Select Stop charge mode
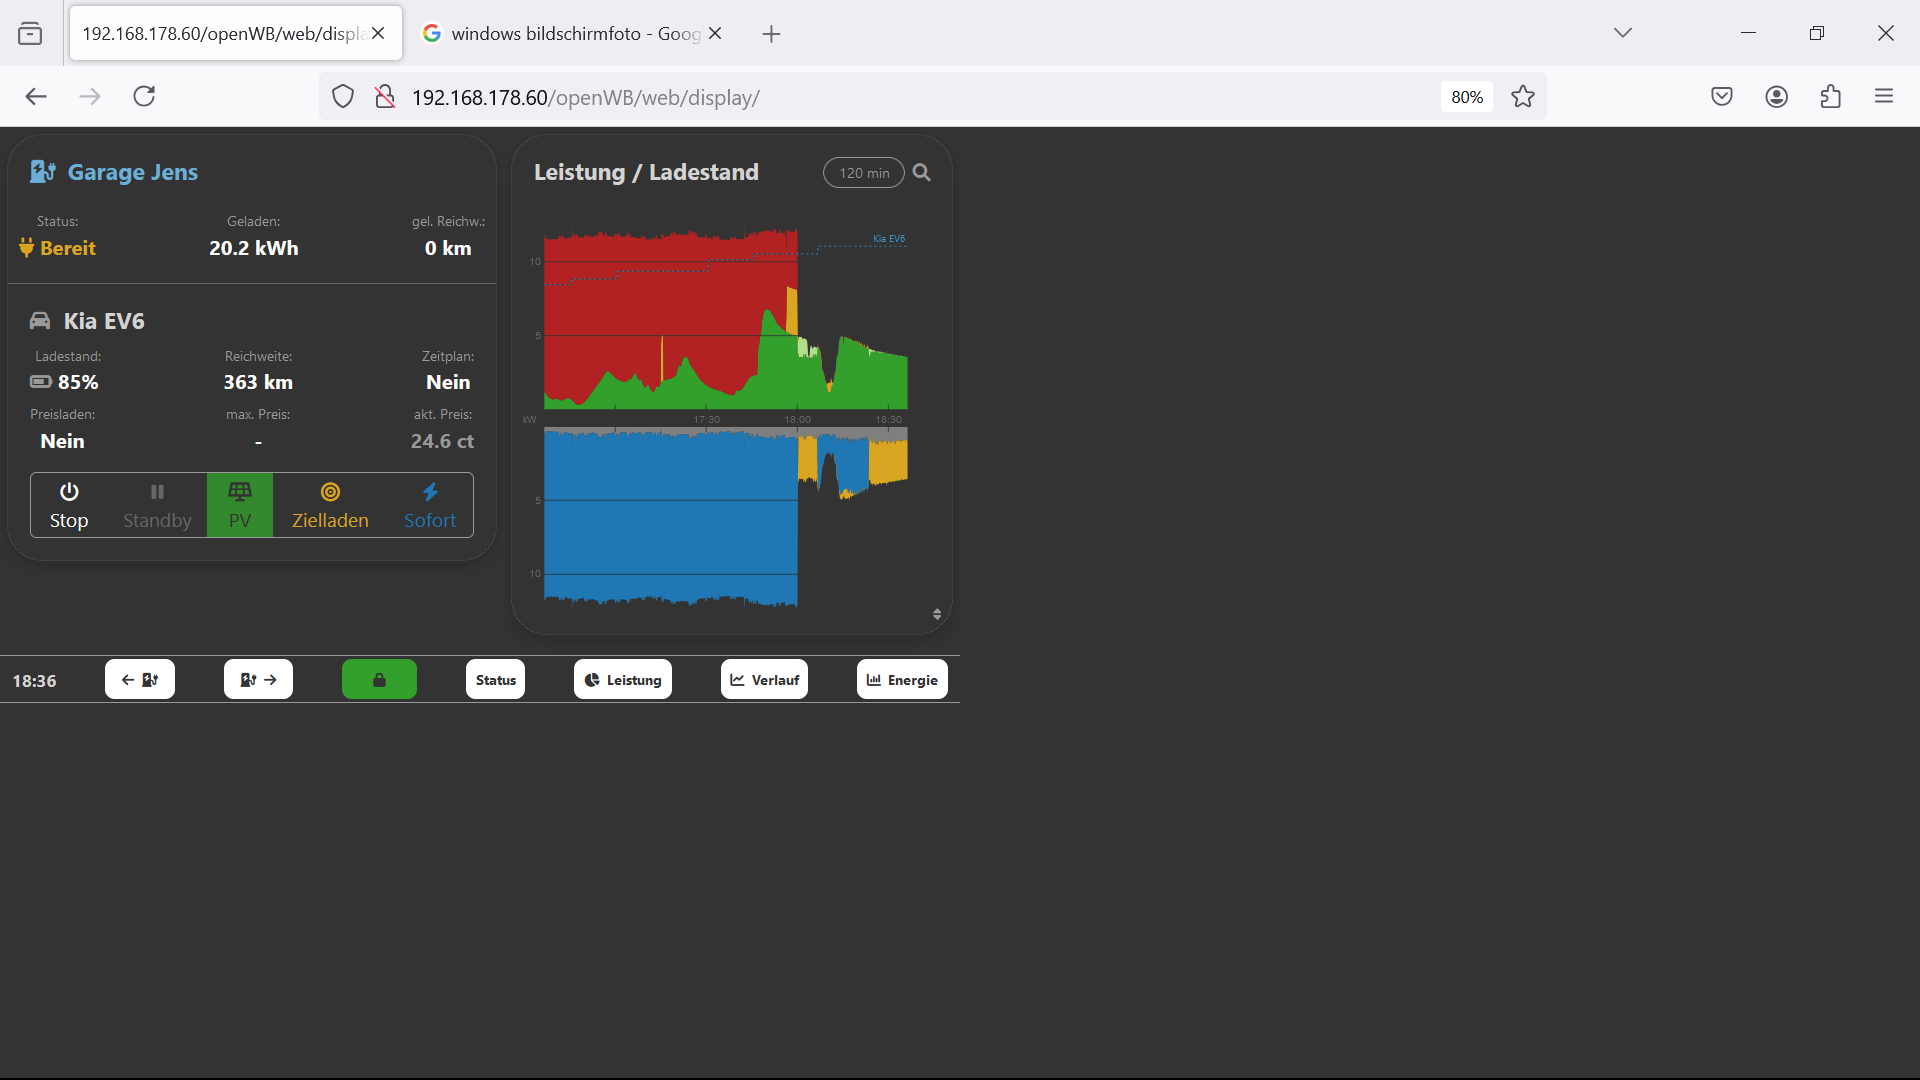 [69, 506]
